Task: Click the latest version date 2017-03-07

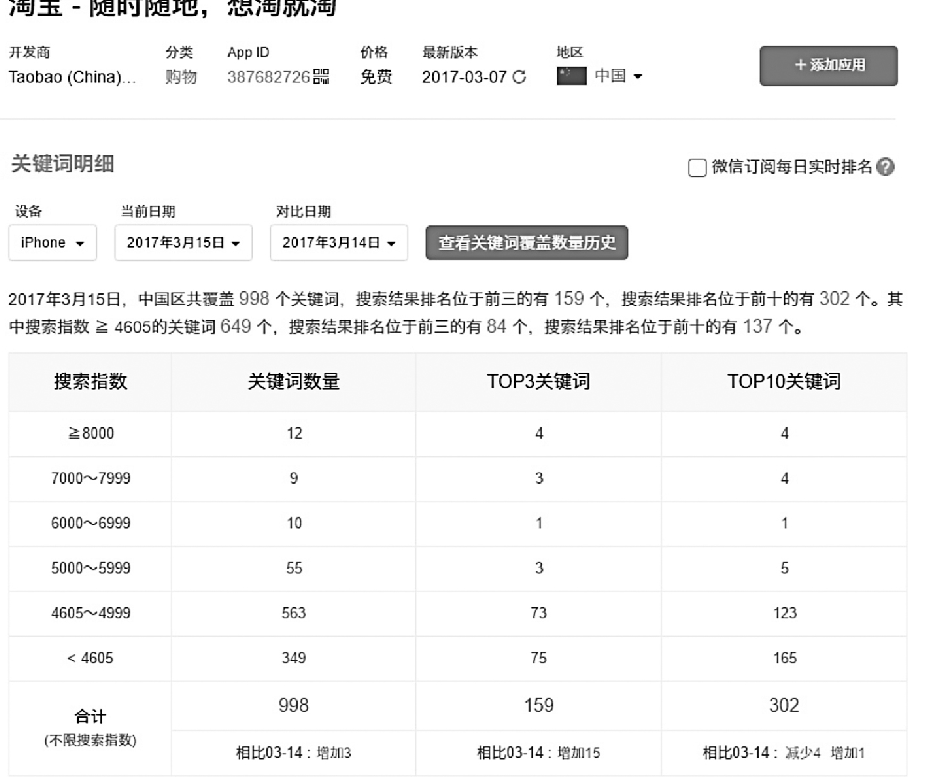Action: [465, 77]
